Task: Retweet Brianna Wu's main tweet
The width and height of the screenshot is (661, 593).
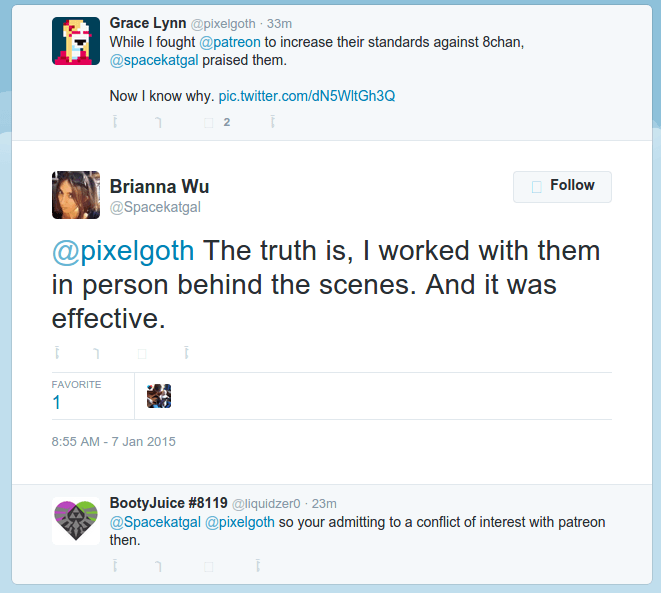Action: (97, 353)
